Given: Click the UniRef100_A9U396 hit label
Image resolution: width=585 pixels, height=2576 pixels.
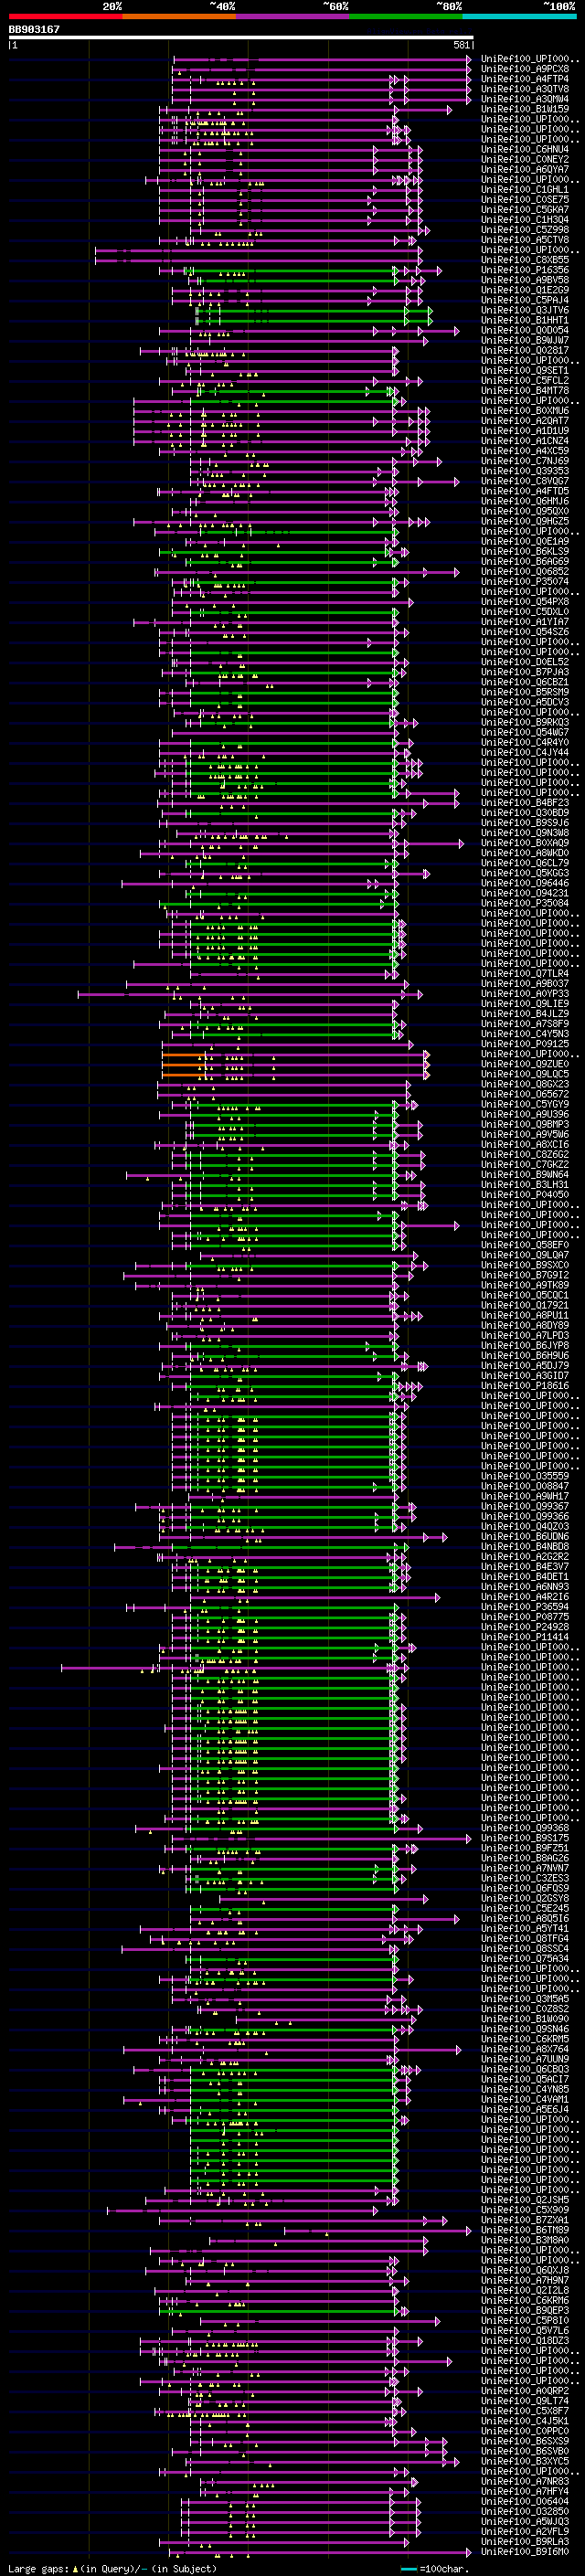Looking at the screenshot, I should [x=525, y=1114].
